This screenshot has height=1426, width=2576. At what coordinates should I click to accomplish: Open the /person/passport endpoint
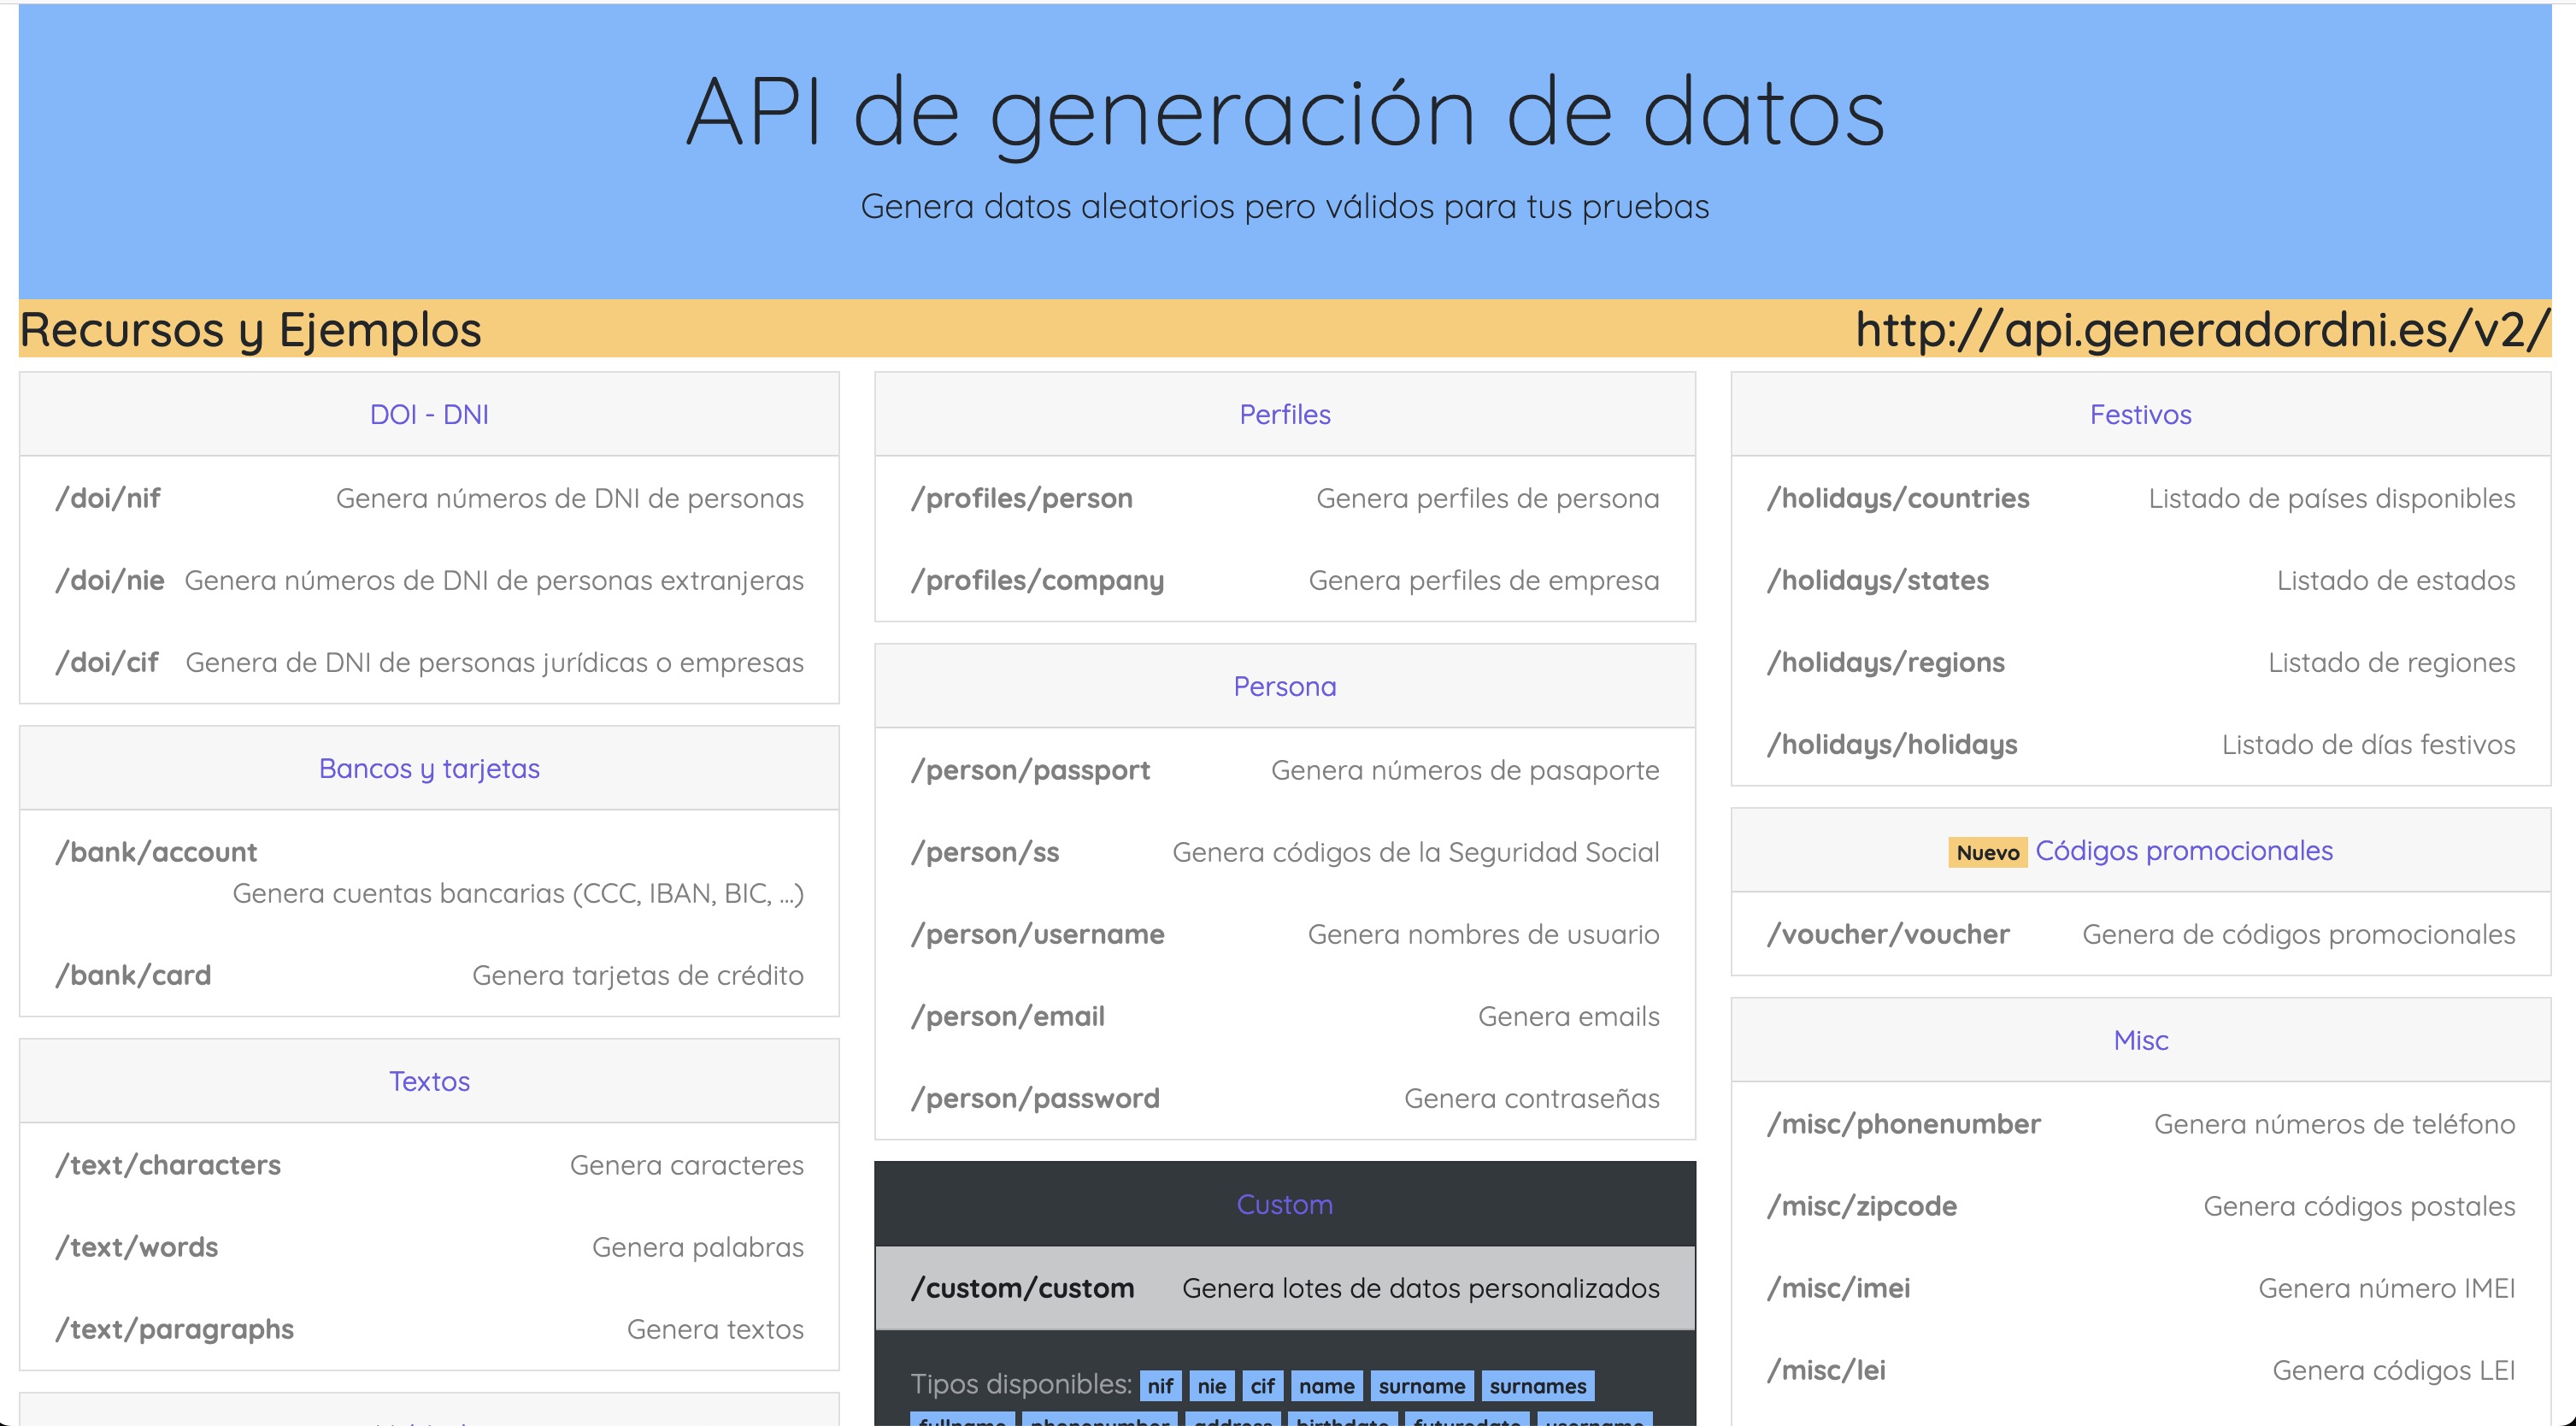coord(1031,770)
